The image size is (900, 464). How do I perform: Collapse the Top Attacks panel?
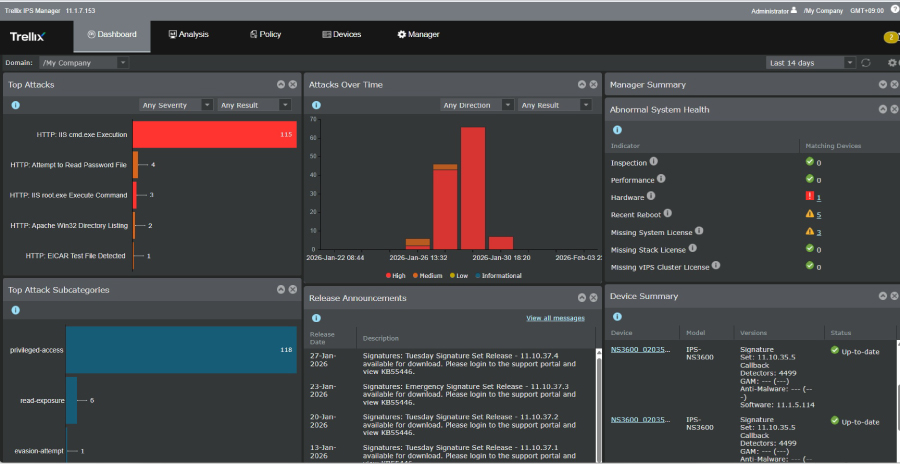click(x=281, y=84)
